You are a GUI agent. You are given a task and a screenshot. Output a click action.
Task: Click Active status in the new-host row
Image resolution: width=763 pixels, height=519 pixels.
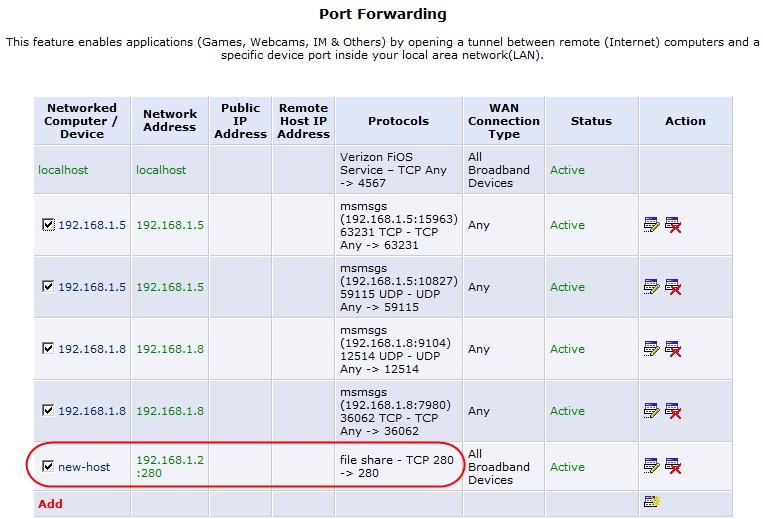(567, 467)
